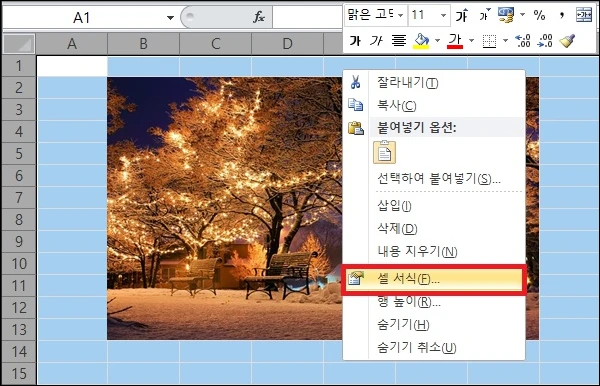
Task: Decrease font size in mini toolbar
Action: (x=484, y=16)
